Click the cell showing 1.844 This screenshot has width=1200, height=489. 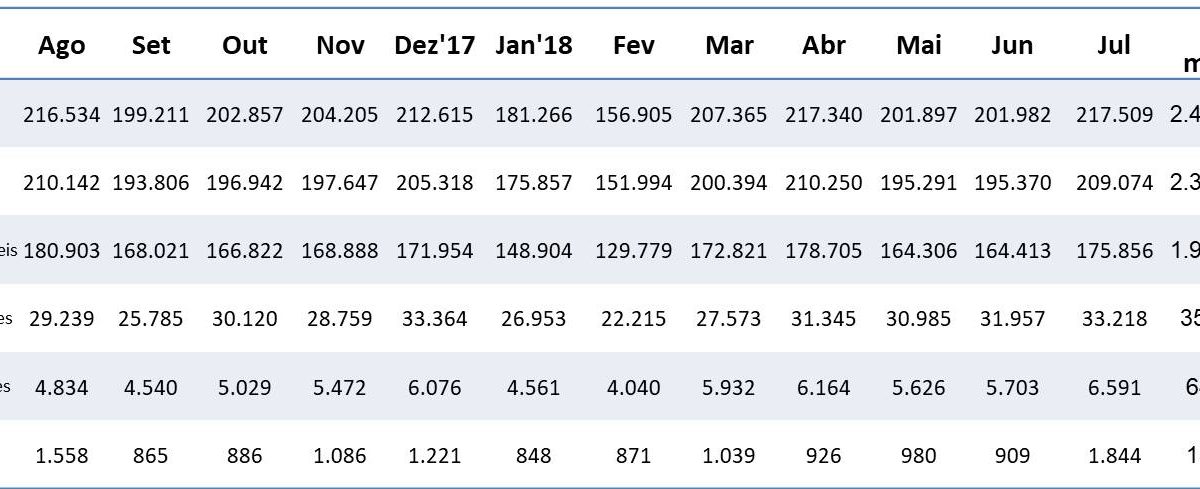(x=1115, y=456)
